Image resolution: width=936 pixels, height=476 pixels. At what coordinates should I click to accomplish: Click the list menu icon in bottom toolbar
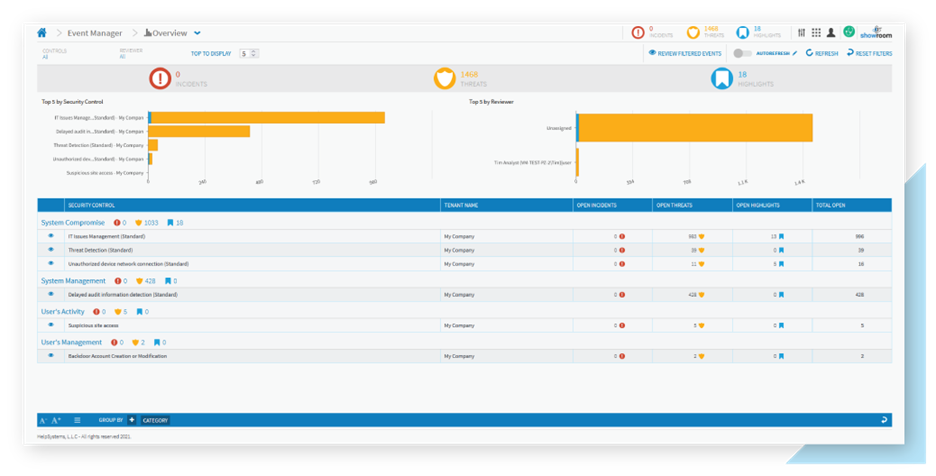pos(77,420)
